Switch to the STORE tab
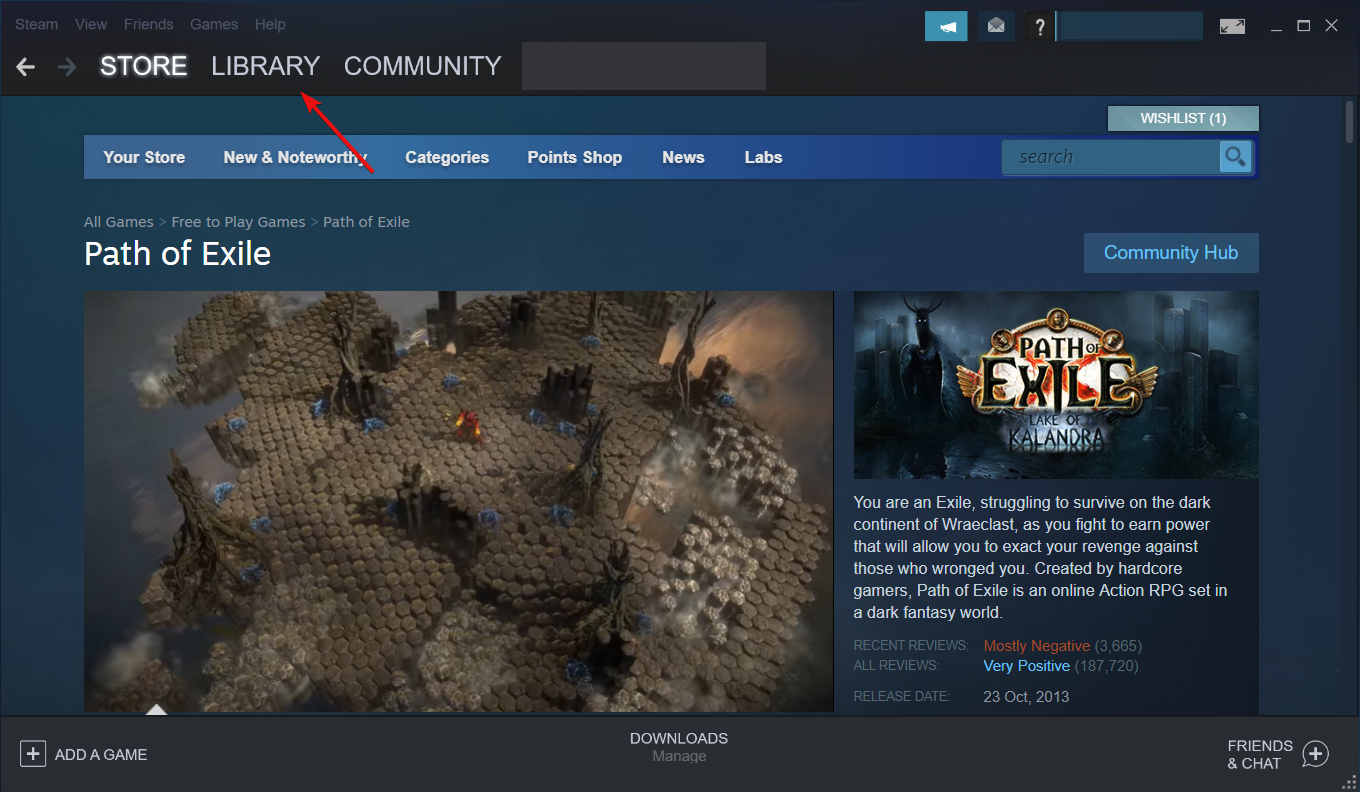1360x792 pixels. click(x=144, y=66)
